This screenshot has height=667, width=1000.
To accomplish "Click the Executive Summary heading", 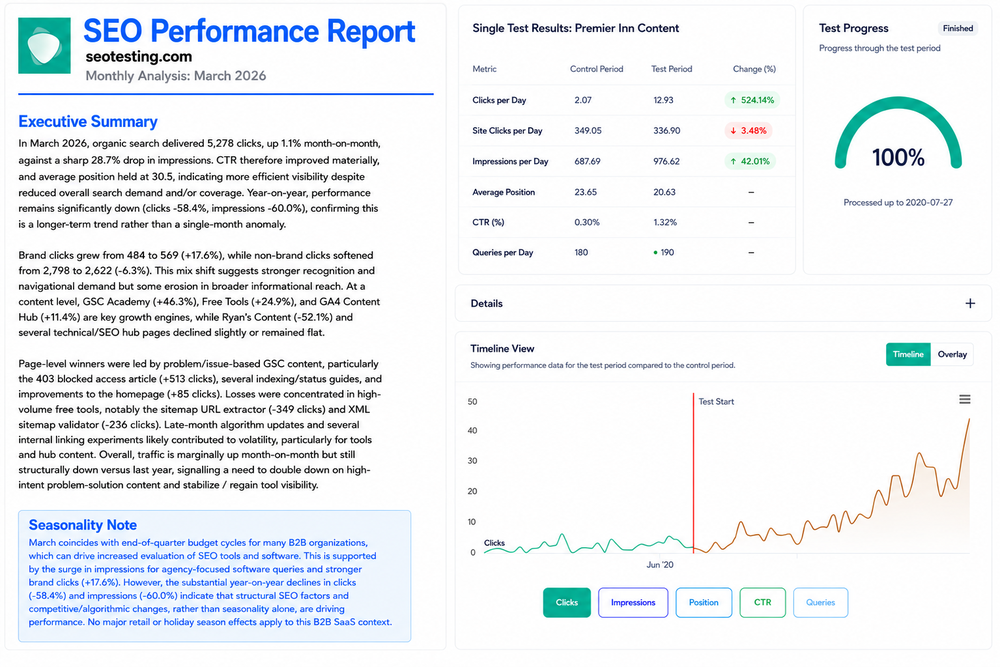I will (88, 121).
